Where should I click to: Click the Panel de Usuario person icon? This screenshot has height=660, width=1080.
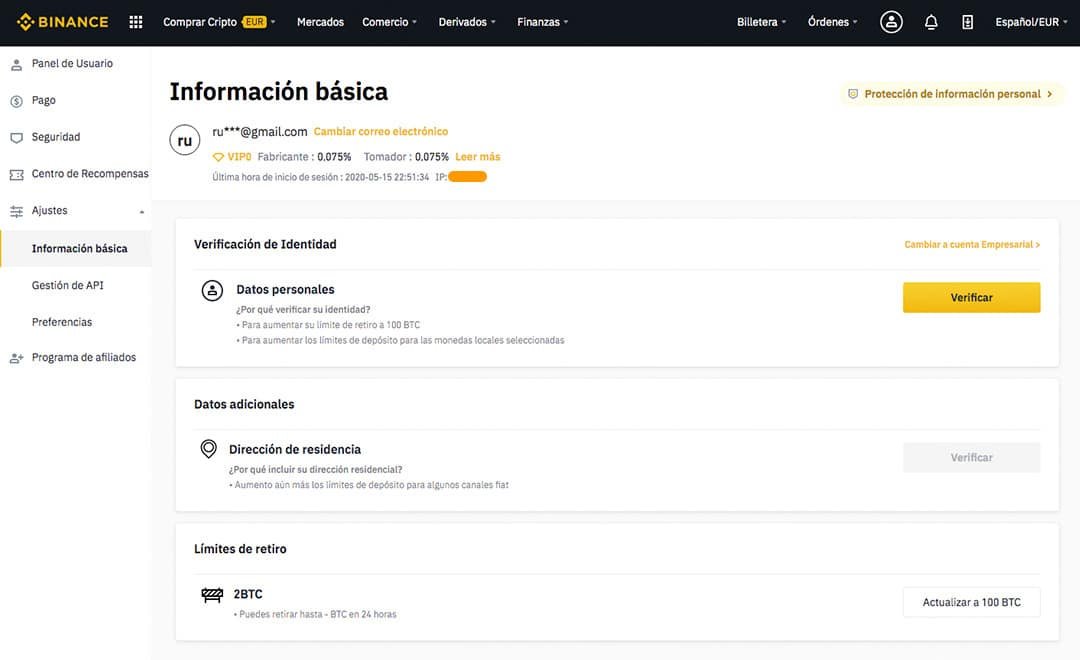17,65
